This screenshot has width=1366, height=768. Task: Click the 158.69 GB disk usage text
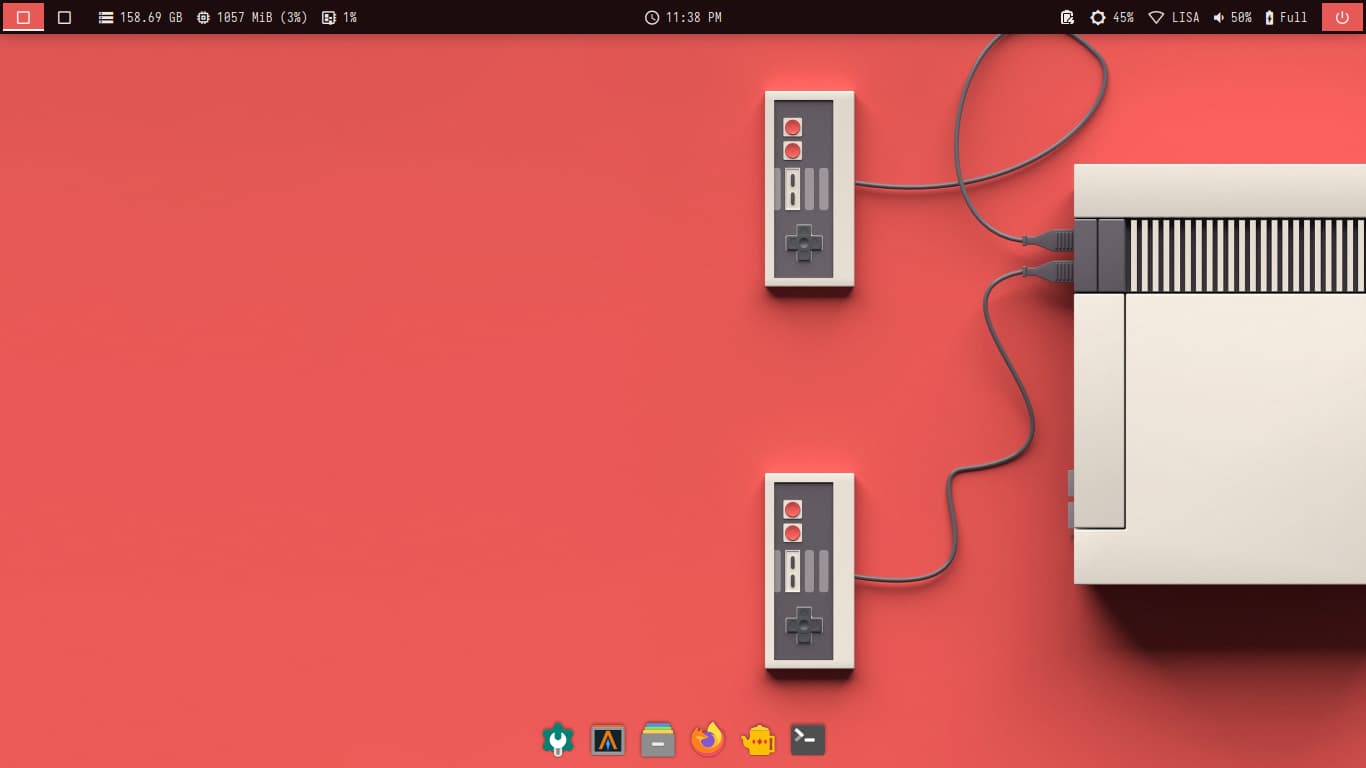[x=151, y=18]
